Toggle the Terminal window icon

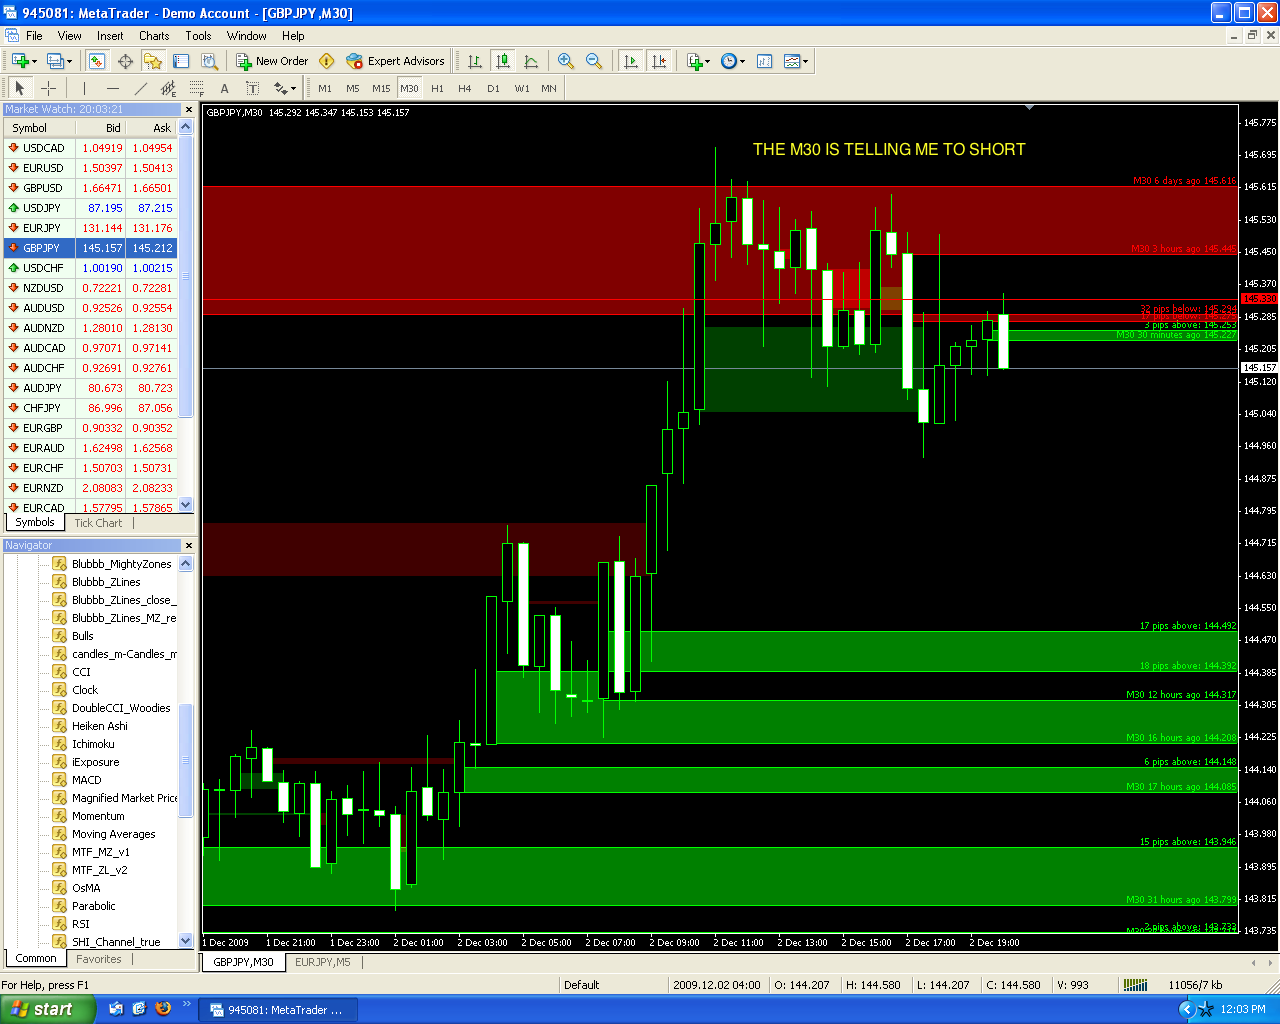[181, 61]
